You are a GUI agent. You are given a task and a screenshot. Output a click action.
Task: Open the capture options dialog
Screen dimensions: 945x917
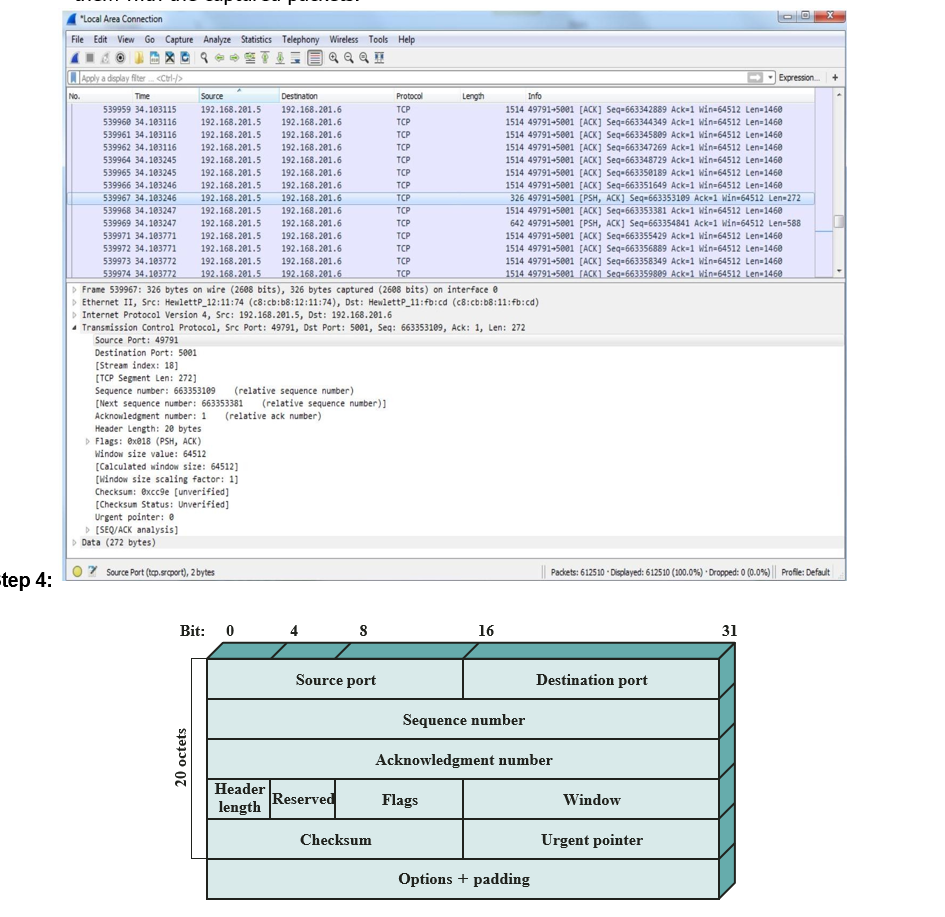click(x=119, y=58)
